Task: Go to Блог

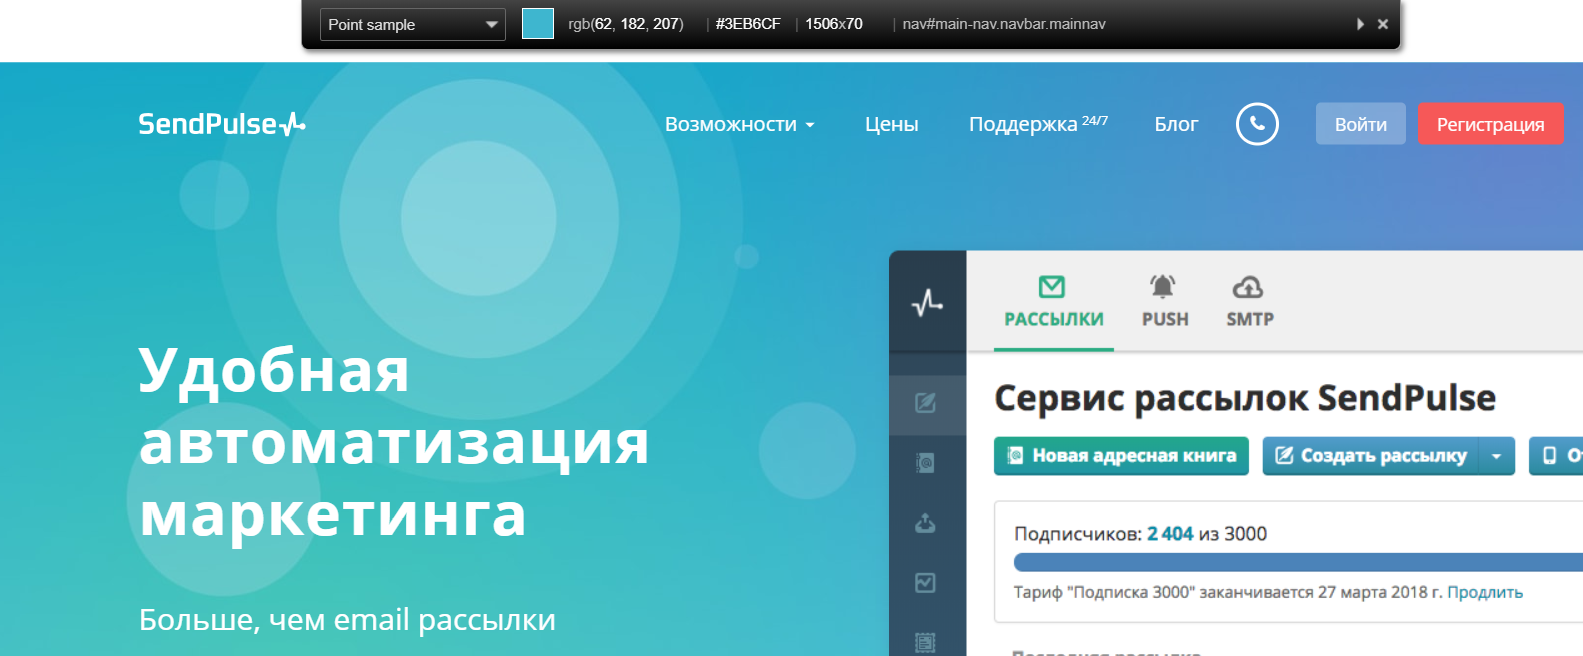Action: pos(1176,124)
